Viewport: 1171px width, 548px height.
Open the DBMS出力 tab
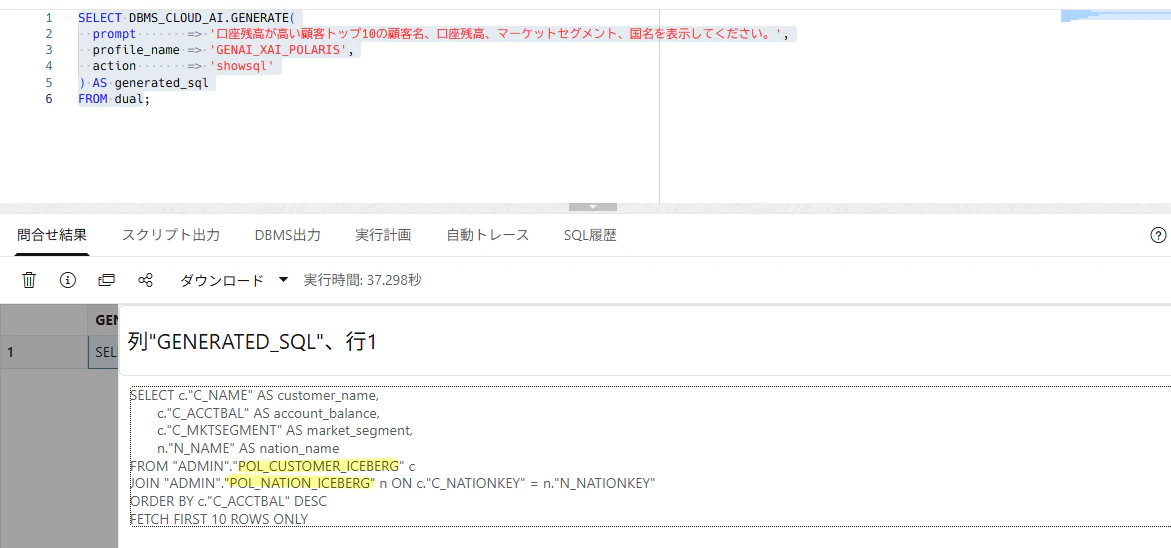pos(288,235)
